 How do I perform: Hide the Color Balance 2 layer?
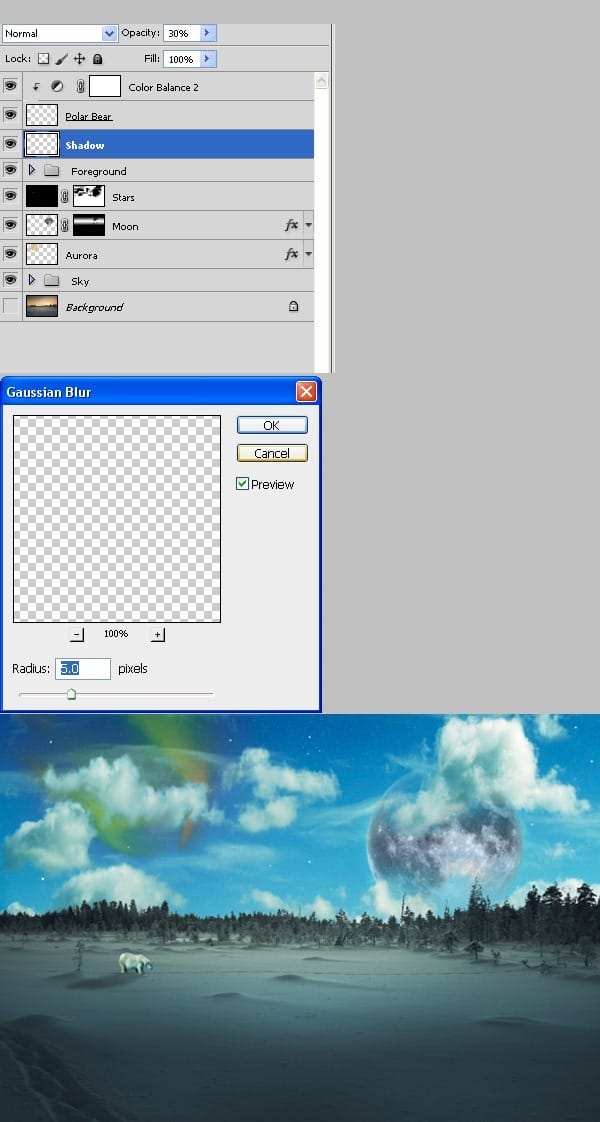(x=10, y=86)
